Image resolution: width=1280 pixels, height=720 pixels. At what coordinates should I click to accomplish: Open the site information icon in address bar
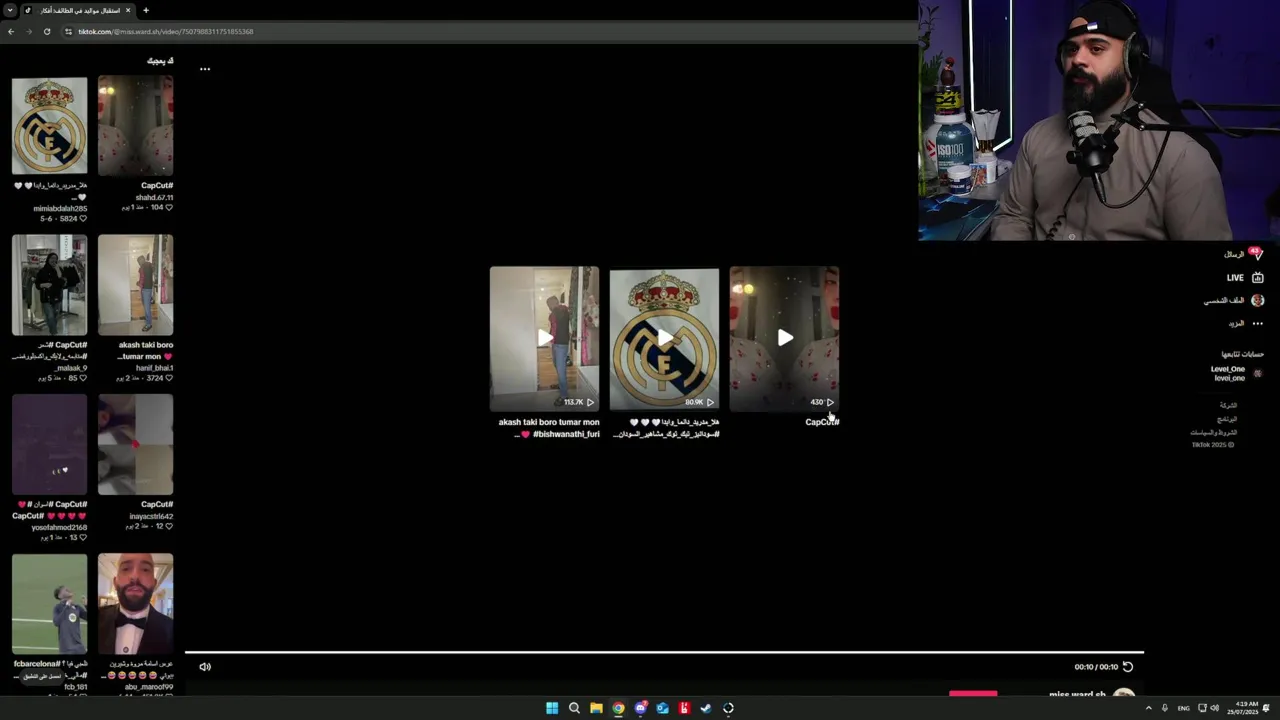click(68, 31)
